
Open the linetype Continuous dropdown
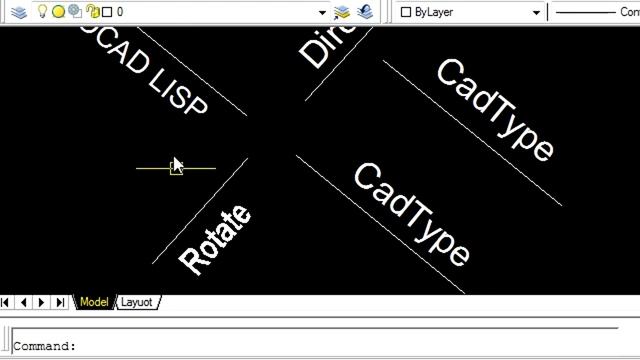coord(596,12)
